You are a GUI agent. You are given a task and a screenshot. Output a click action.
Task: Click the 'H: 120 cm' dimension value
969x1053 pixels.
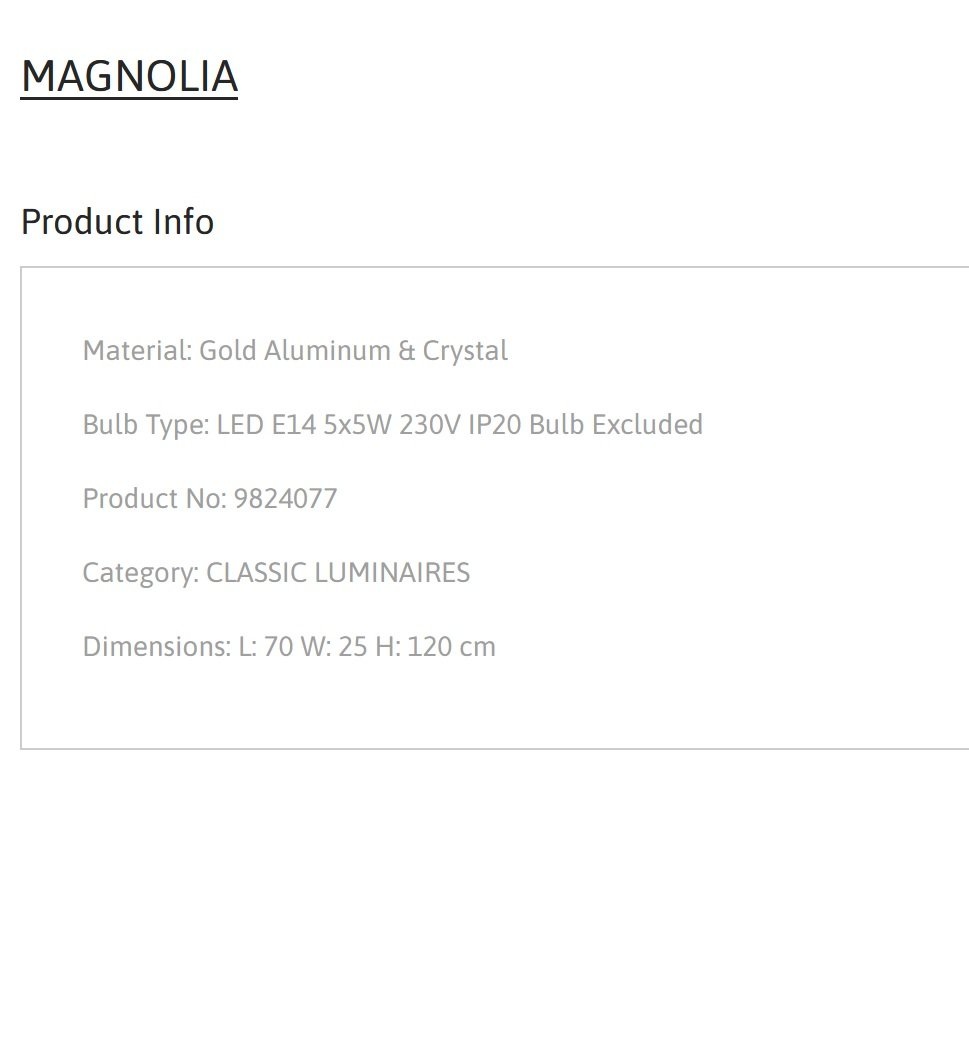point(435,647)
